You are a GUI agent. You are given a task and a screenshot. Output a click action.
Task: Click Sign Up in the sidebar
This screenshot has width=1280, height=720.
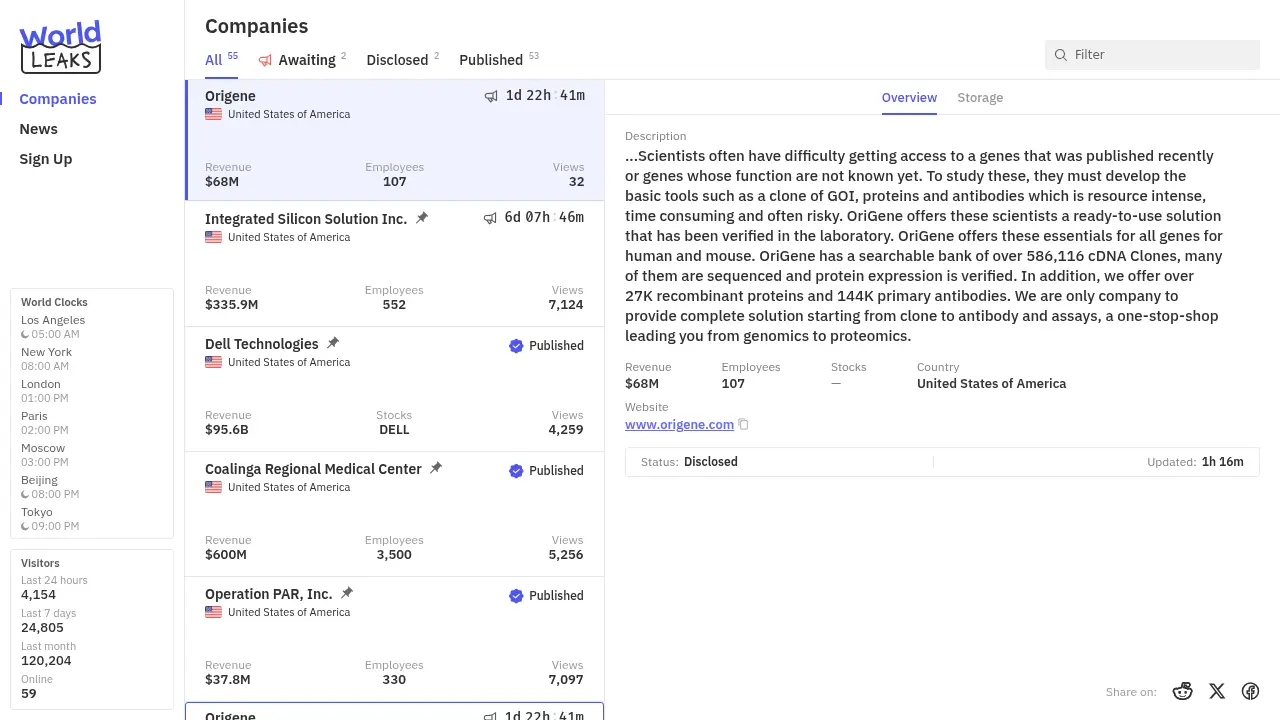45,159
